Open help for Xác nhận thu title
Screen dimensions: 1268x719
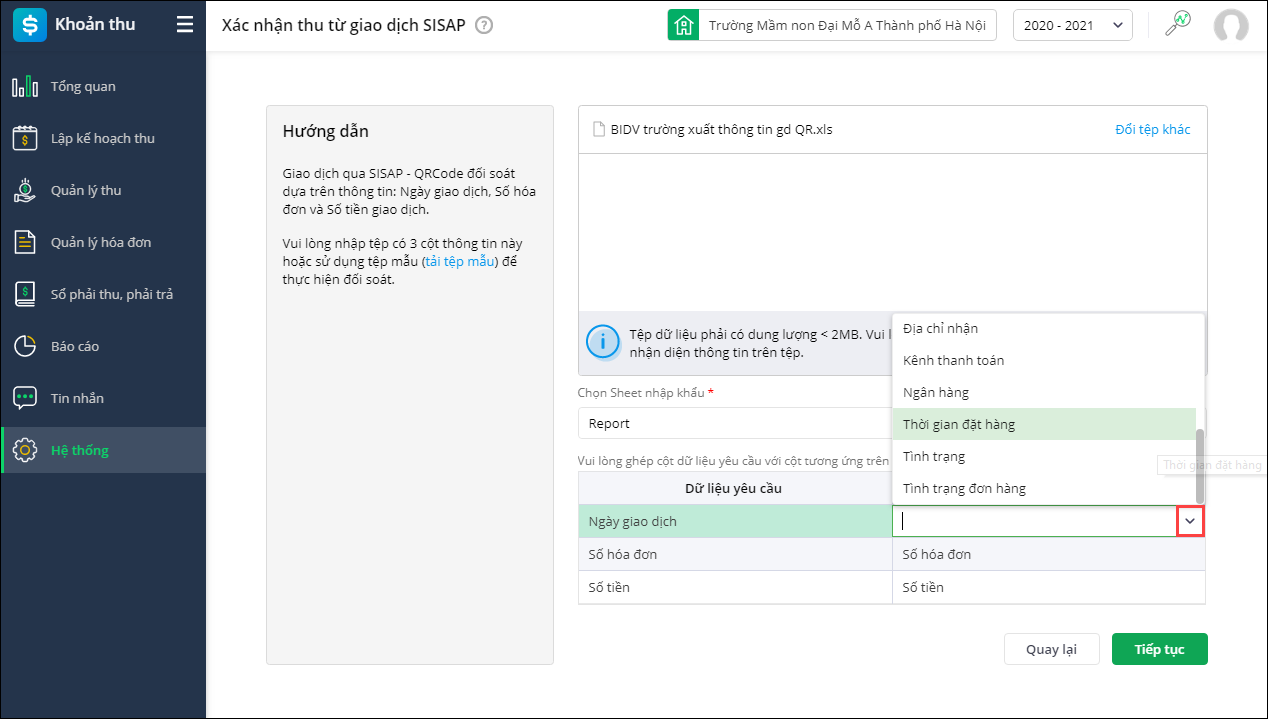click(484, 25)
